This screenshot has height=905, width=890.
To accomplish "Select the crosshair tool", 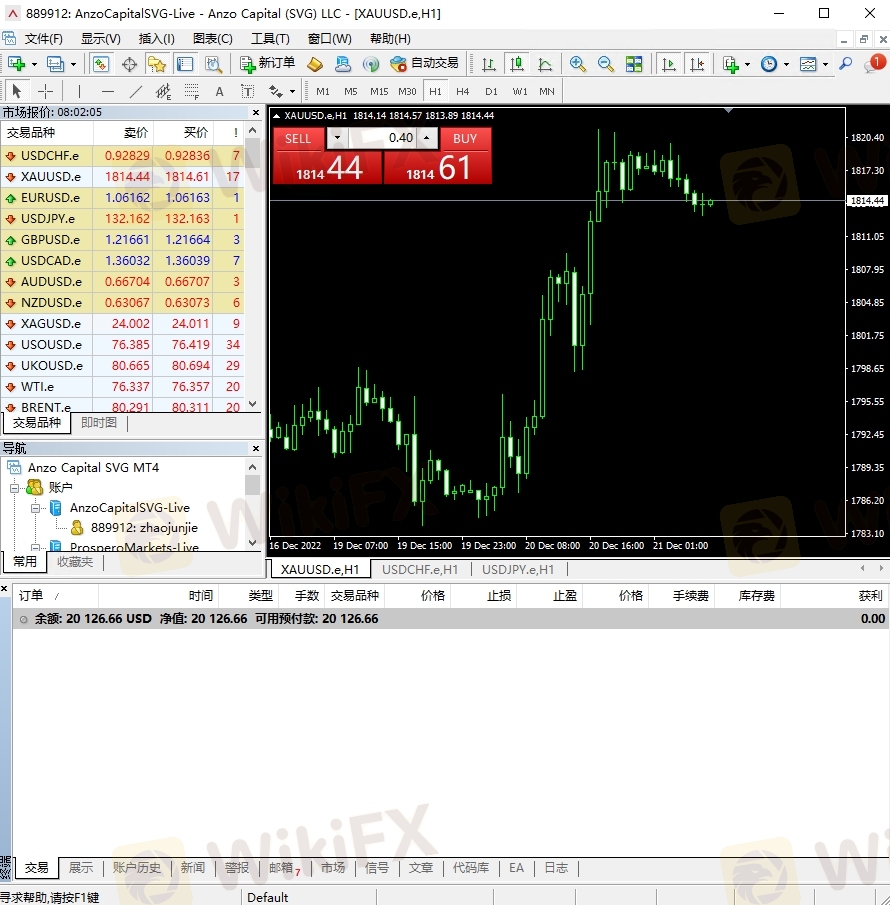I will (45, 91).
